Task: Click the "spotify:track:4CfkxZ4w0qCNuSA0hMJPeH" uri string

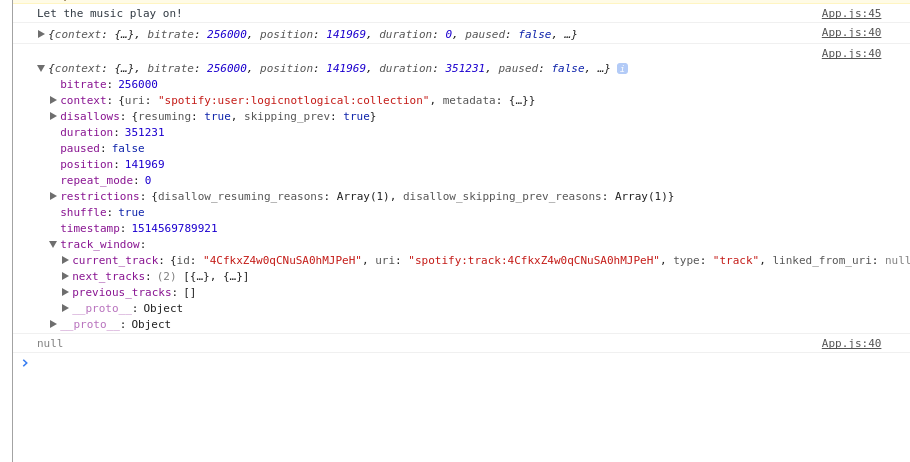Action: pos(534,260)
